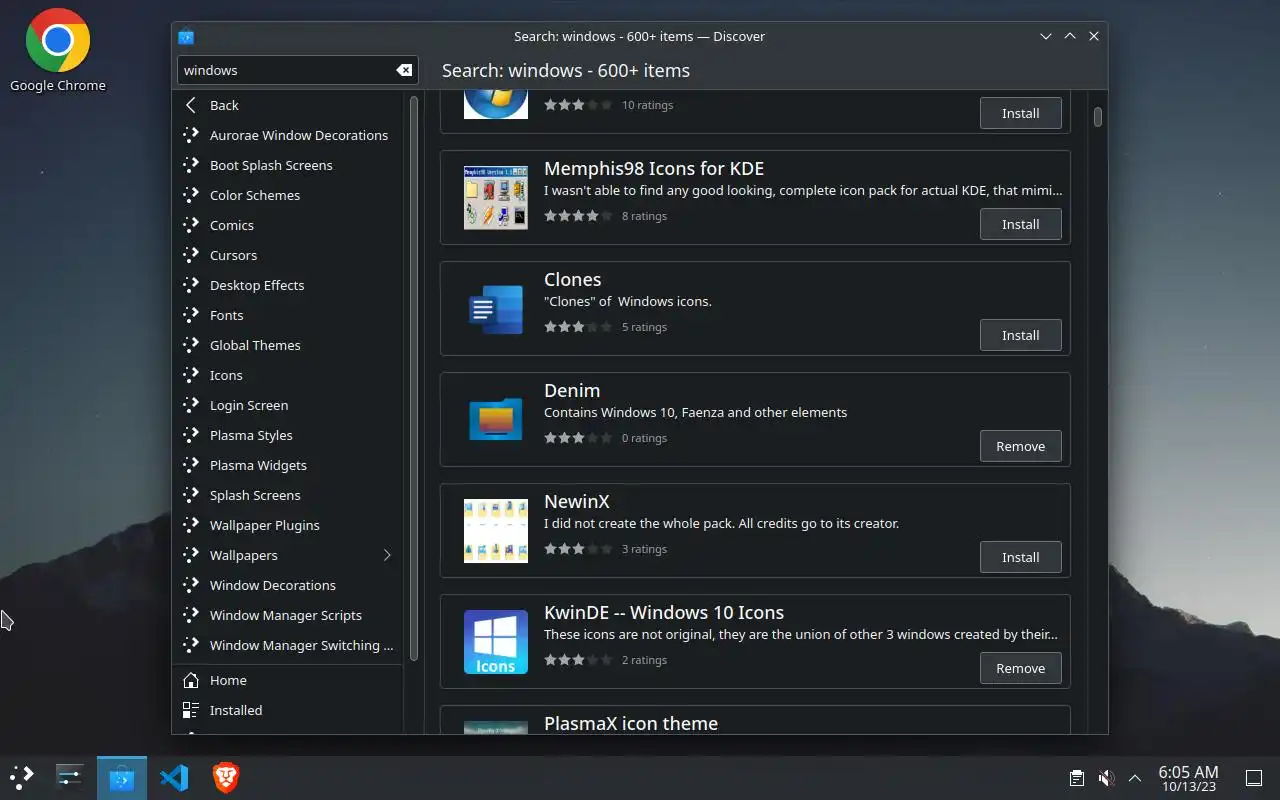Click the Plasma Widgets category icon
Image resolution: width=1280 pixels, height=800 pixels.
191,465
